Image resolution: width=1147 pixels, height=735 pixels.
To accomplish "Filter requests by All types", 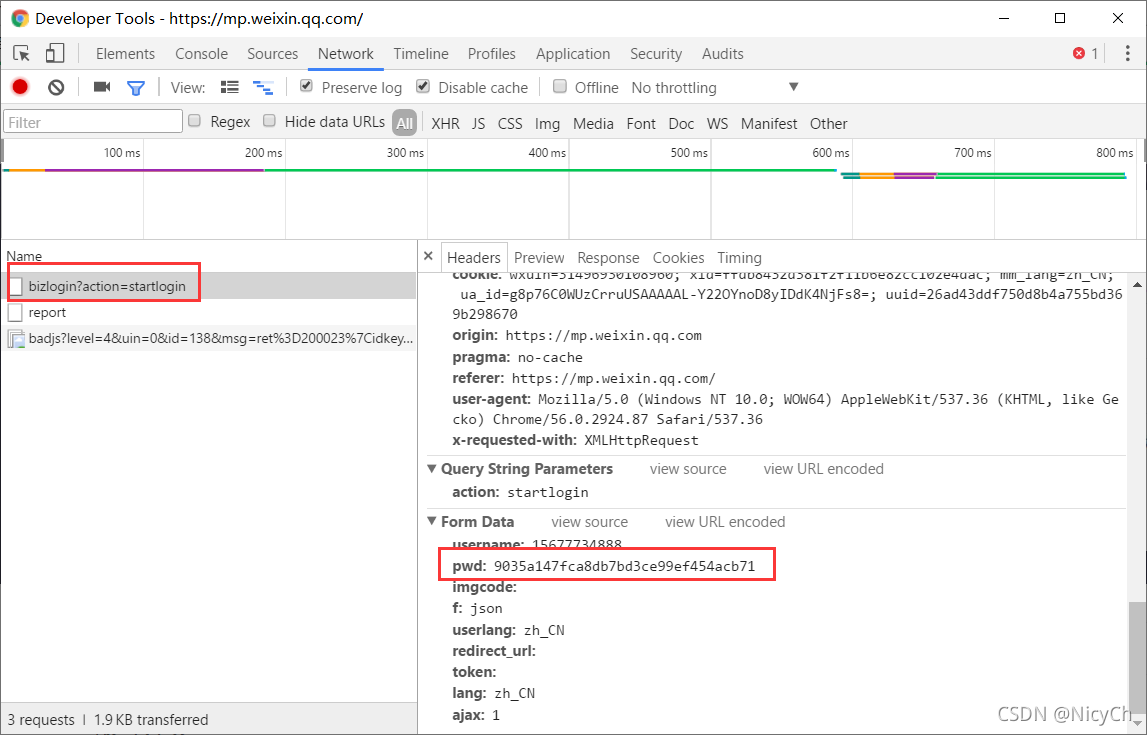I will [x=405, y=123].
